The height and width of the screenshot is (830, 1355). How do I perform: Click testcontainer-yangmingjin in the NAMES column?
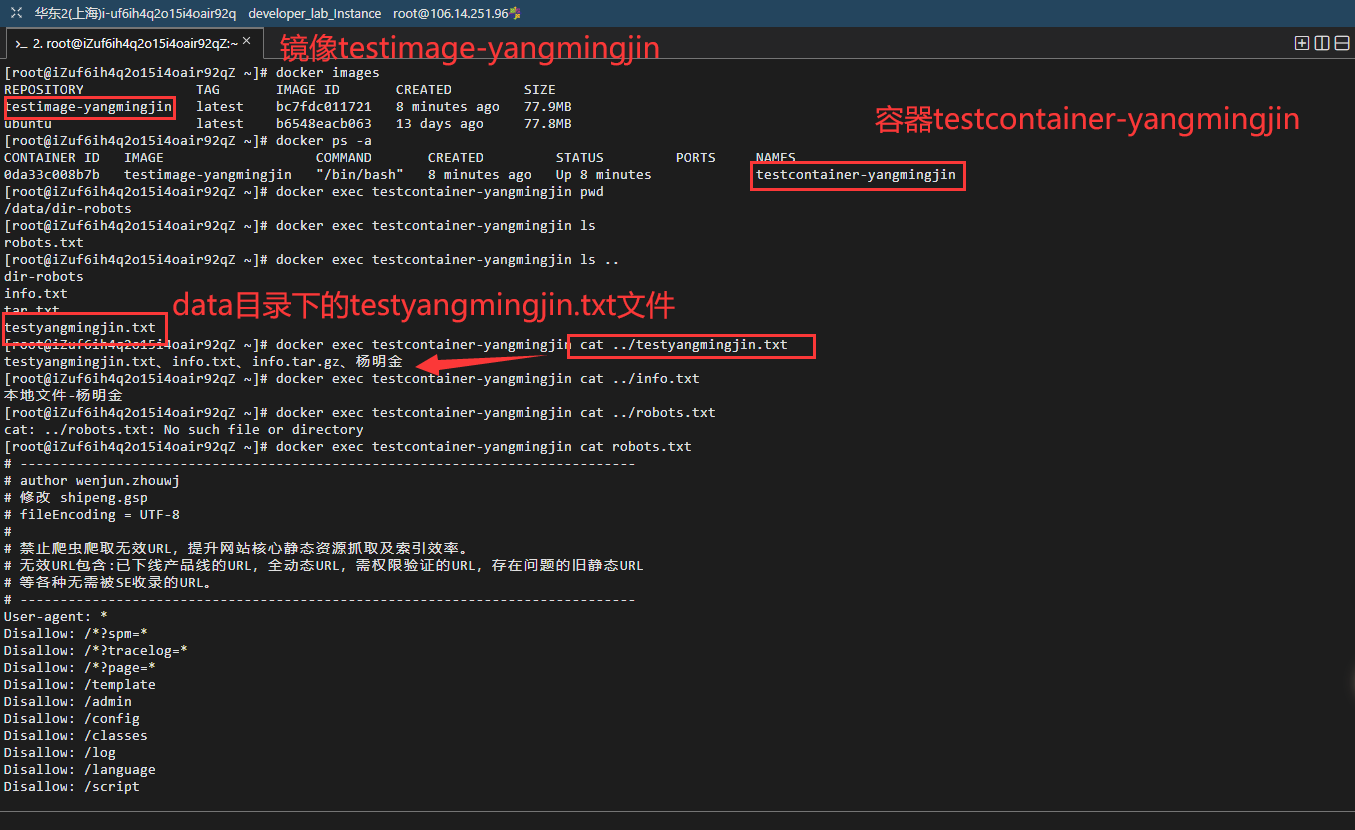[x=856, y=175]
